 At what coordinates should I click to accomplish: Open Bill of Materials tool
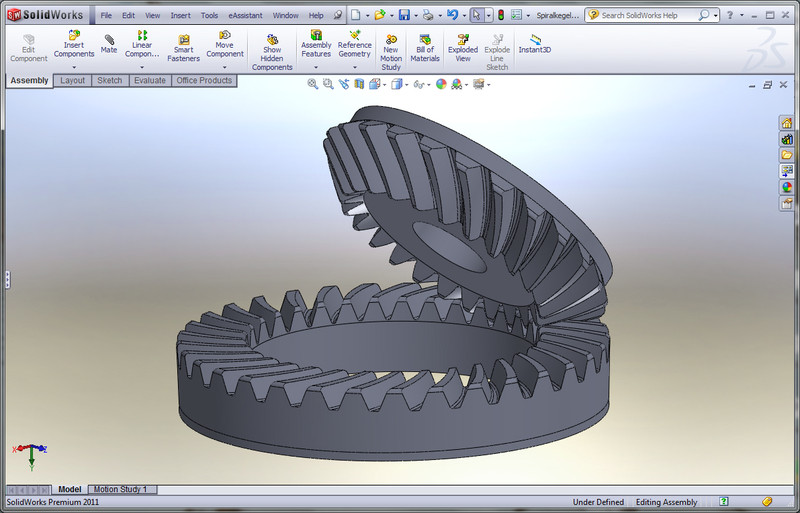425,46
